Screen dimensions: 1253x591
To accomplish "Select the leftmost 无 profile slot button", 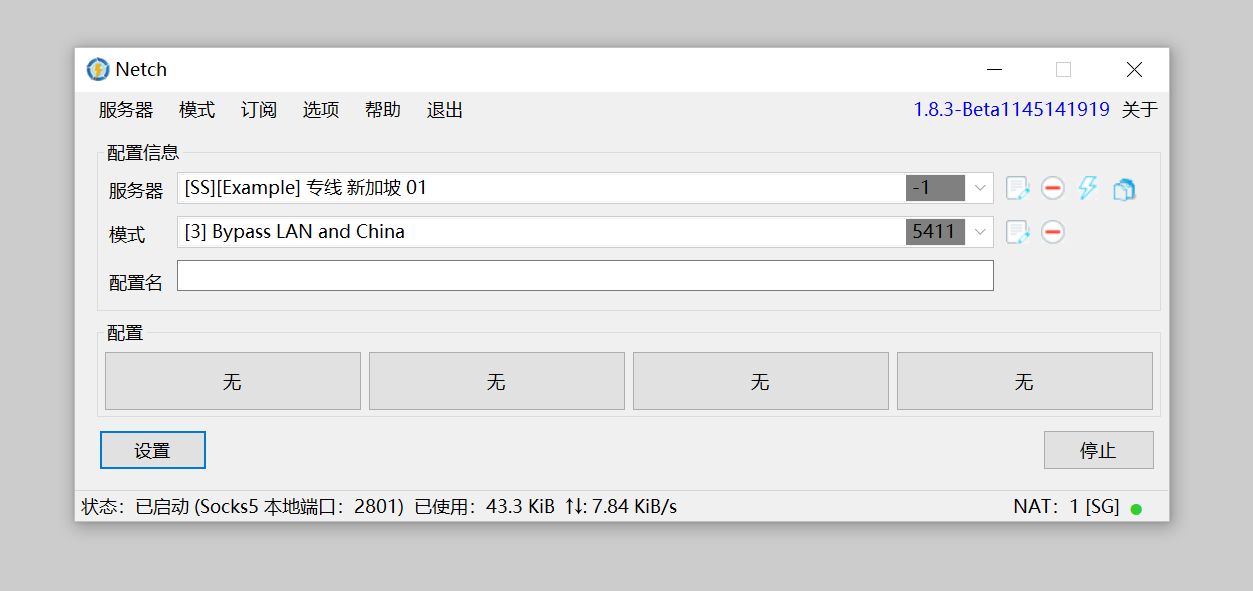I will pyautogui.click(x=233, y=381).
